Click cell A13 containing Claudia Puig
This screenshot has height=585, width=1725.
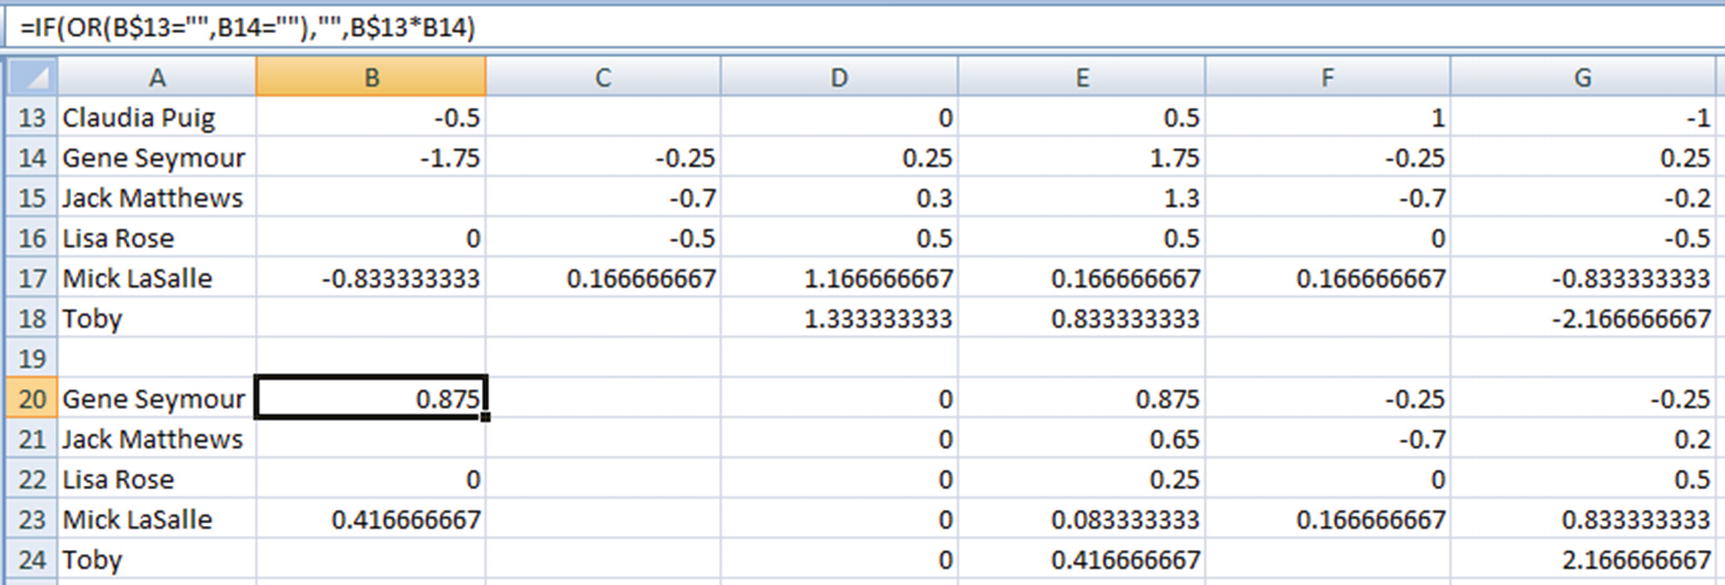point(157,118)
